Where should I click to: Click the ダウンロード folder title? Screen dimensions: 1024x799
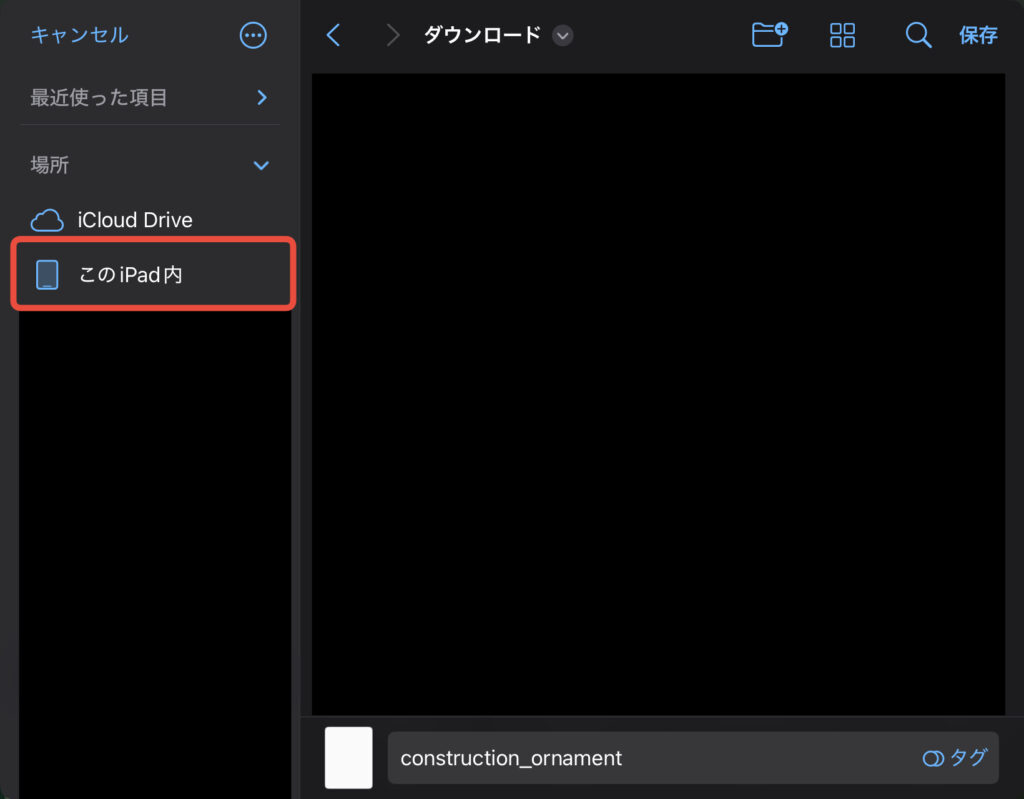482,35
